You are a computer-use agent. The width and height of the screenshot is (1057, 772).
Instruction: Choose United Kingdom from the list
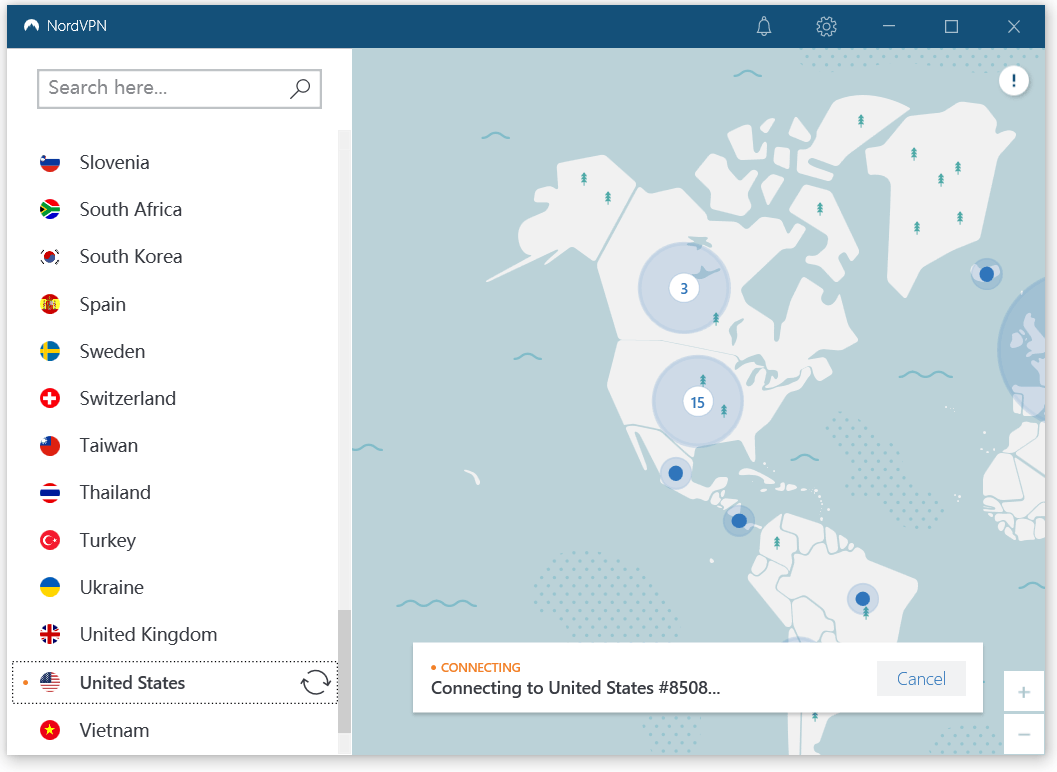(175, 634)
